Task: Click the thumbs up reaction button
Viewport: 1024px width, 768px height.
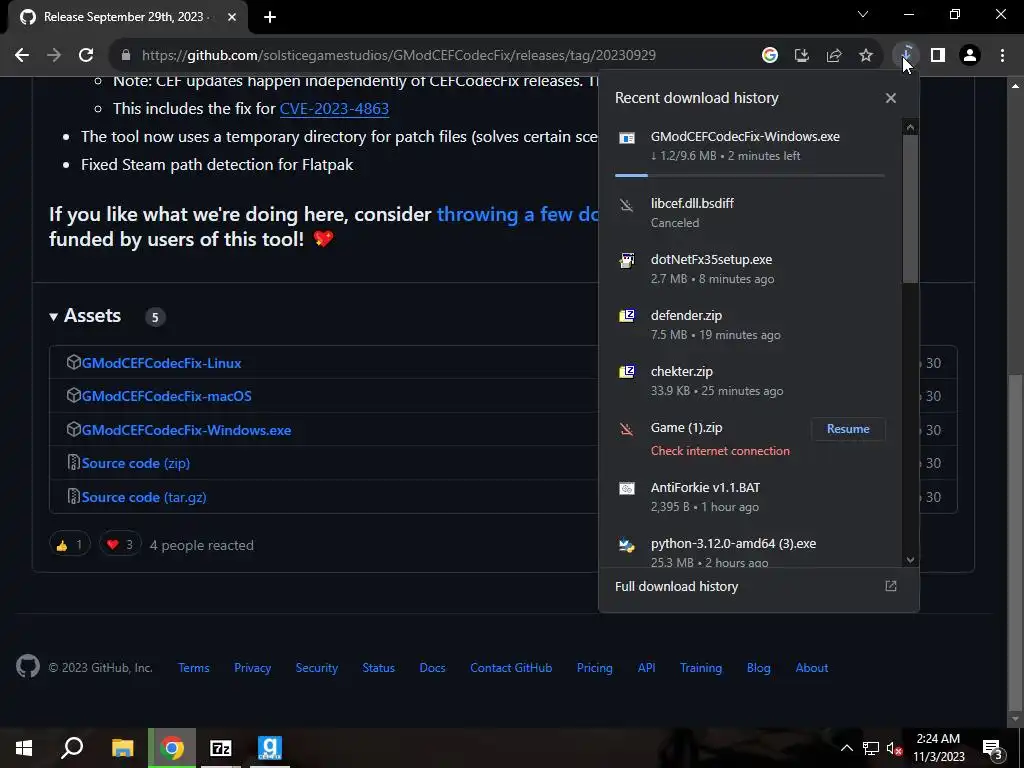Action: pyautogui.click(x=69, y=545)
